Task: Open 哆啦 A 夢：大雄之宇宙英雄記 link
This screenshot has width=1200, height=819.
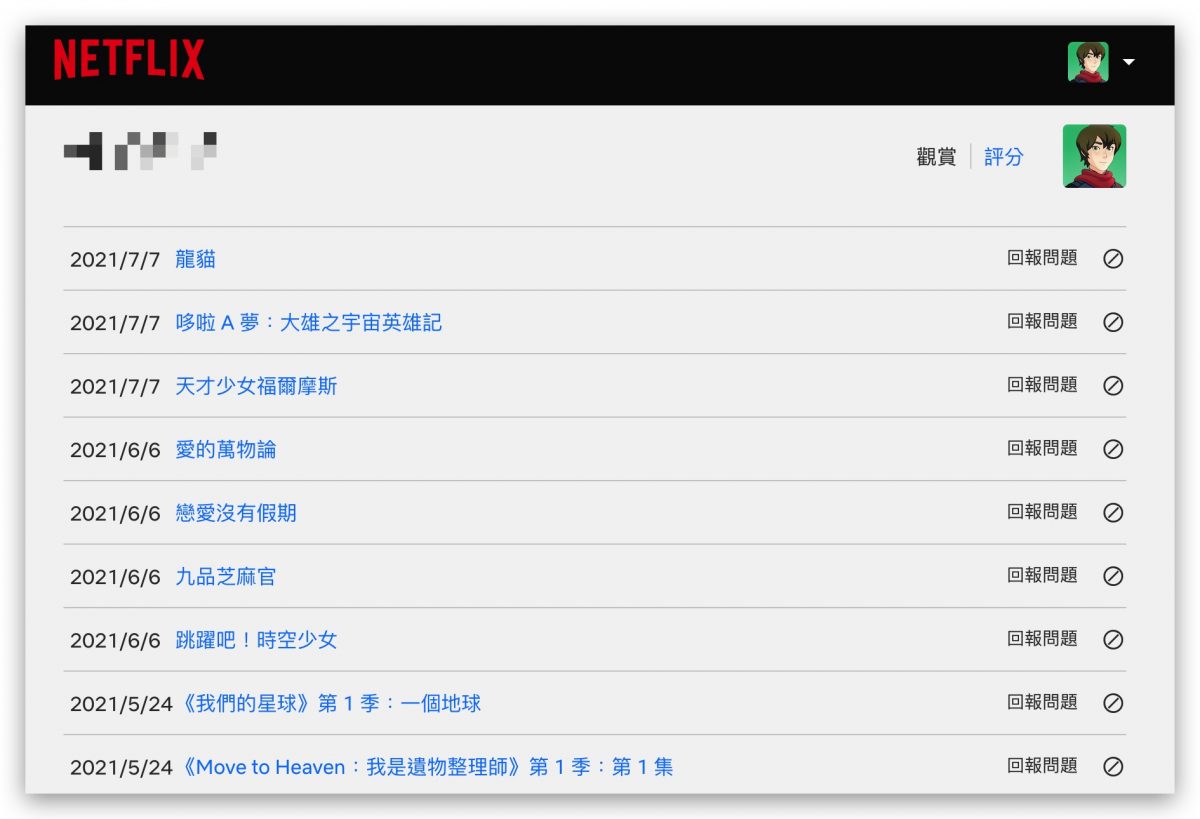Action: tap(309, 323)
